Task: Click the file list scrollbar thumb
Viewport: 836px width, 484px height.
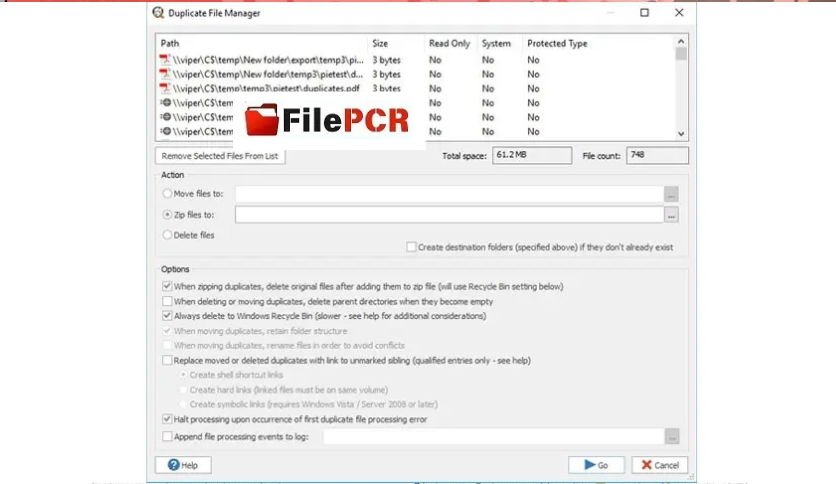Action: click(681, 54)
